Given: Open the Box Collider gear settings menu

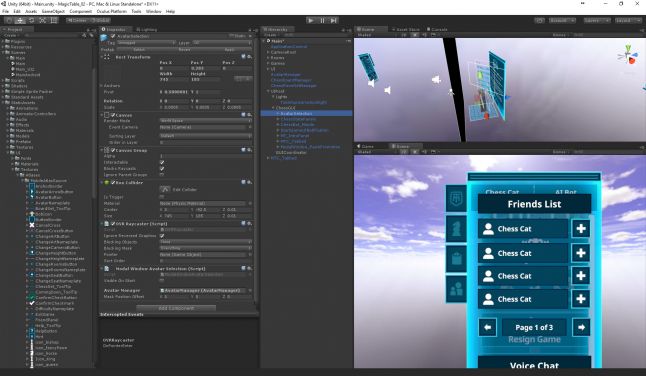Looking at the screenshot, I should point(250,182).
